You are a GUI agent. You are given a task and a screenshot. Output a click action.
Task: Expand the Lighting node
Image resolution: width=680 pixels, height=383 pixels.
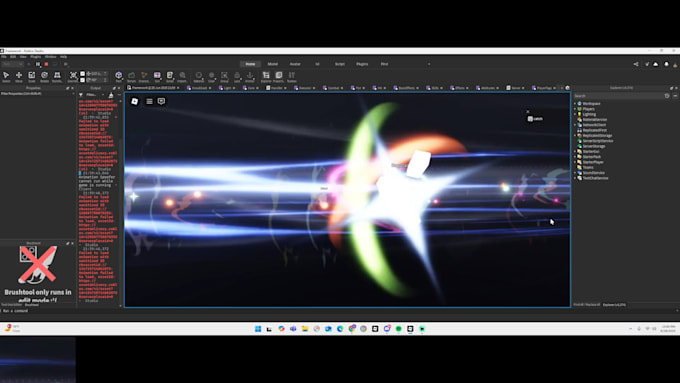click(575, 114)
